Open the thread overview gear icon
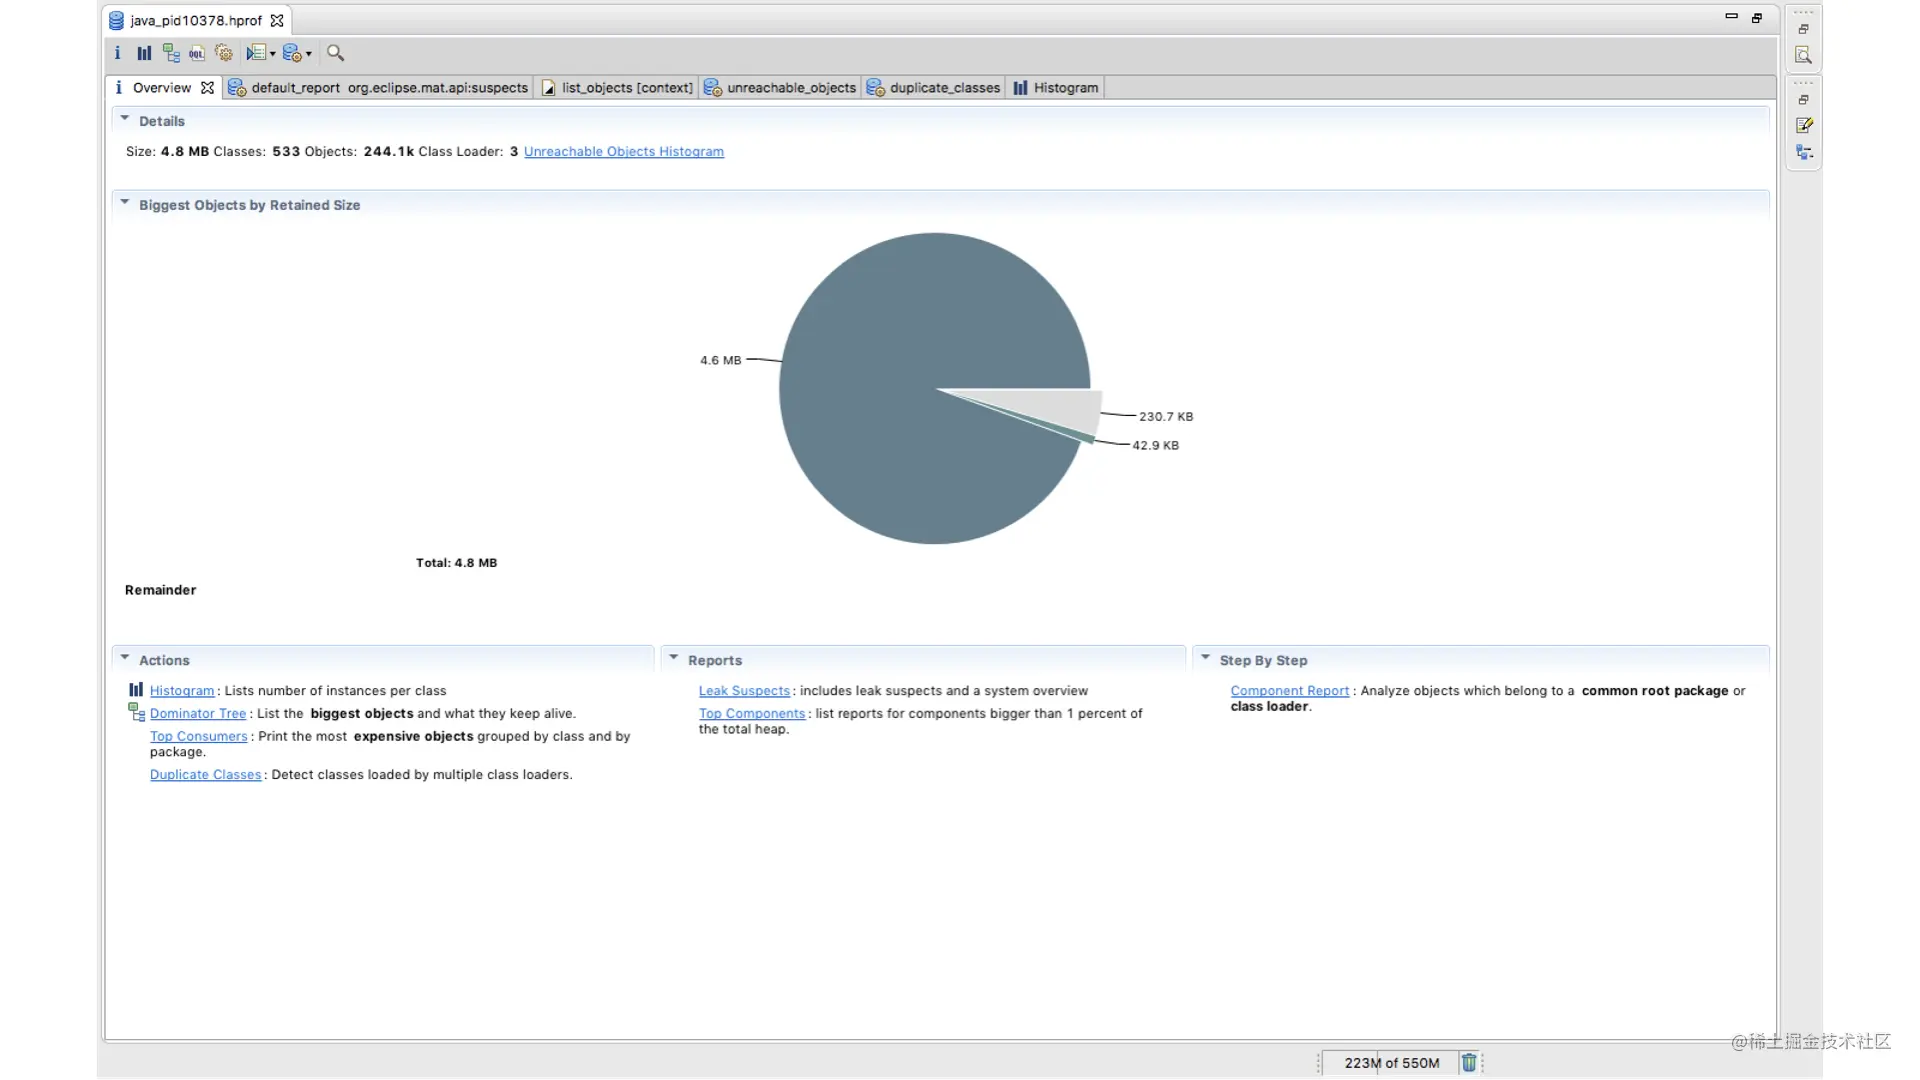 [224, 53]
